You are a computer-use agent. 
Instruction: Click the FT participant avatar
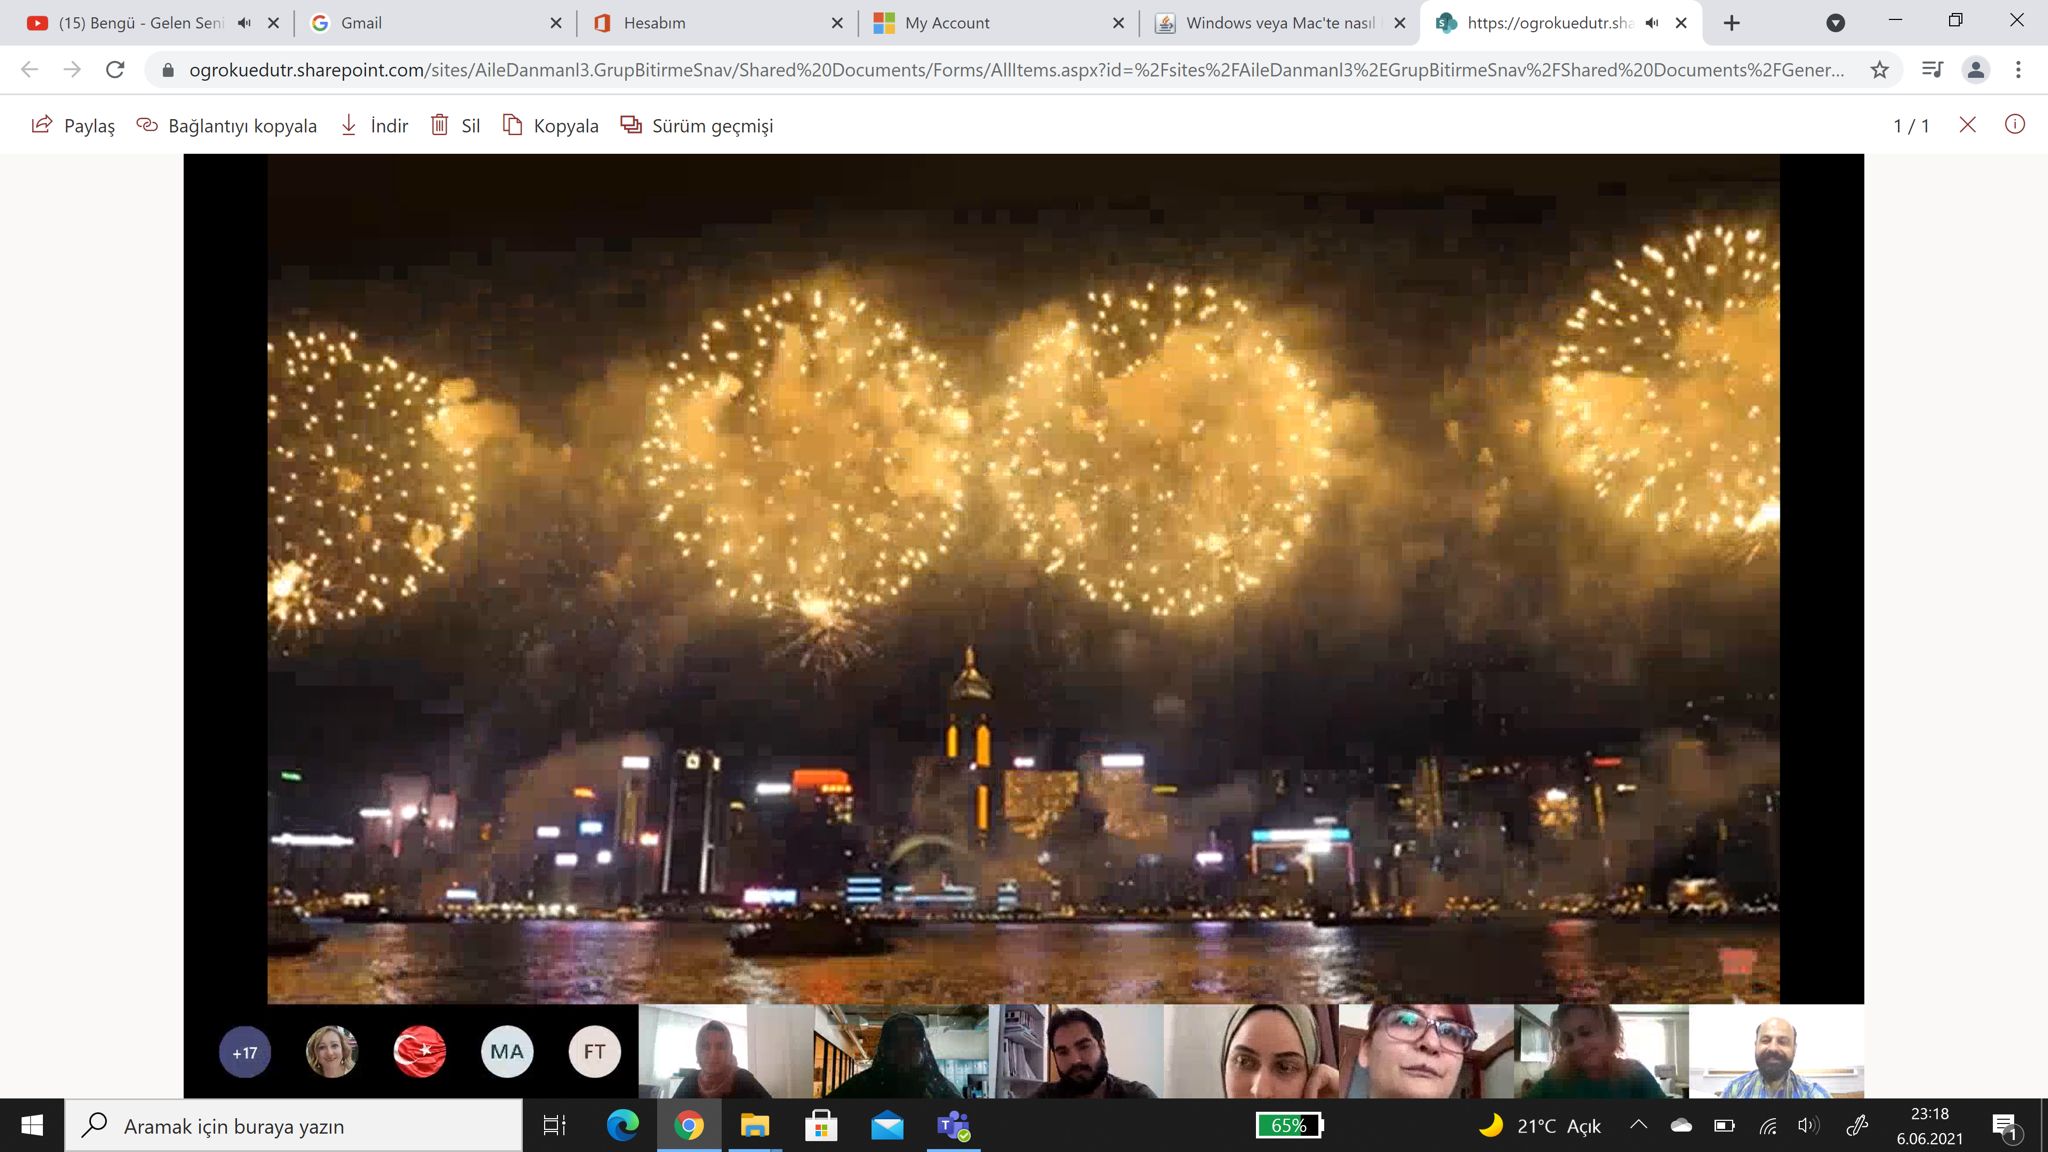pyautogui.click(x=595, y=1052)
